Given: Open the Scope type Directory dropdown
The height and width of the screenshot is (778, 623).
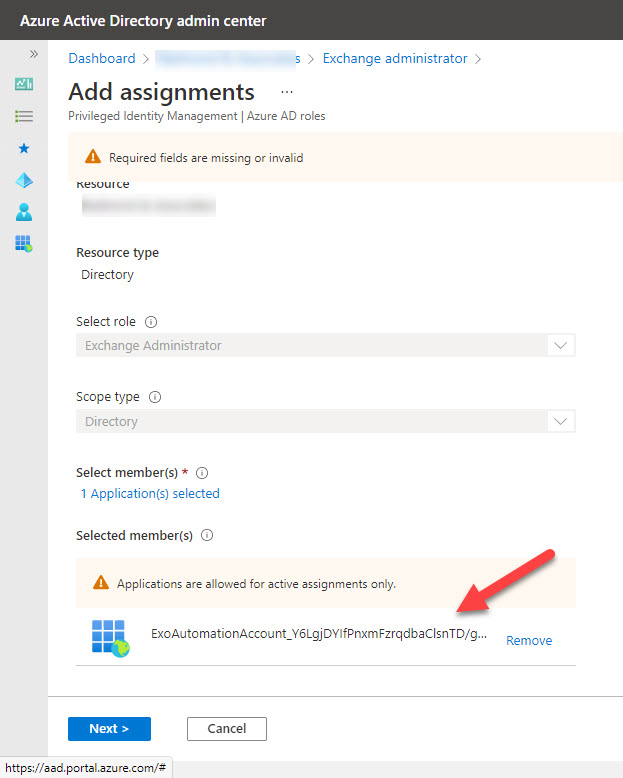Looking at the screenshot, I should 326,421.
